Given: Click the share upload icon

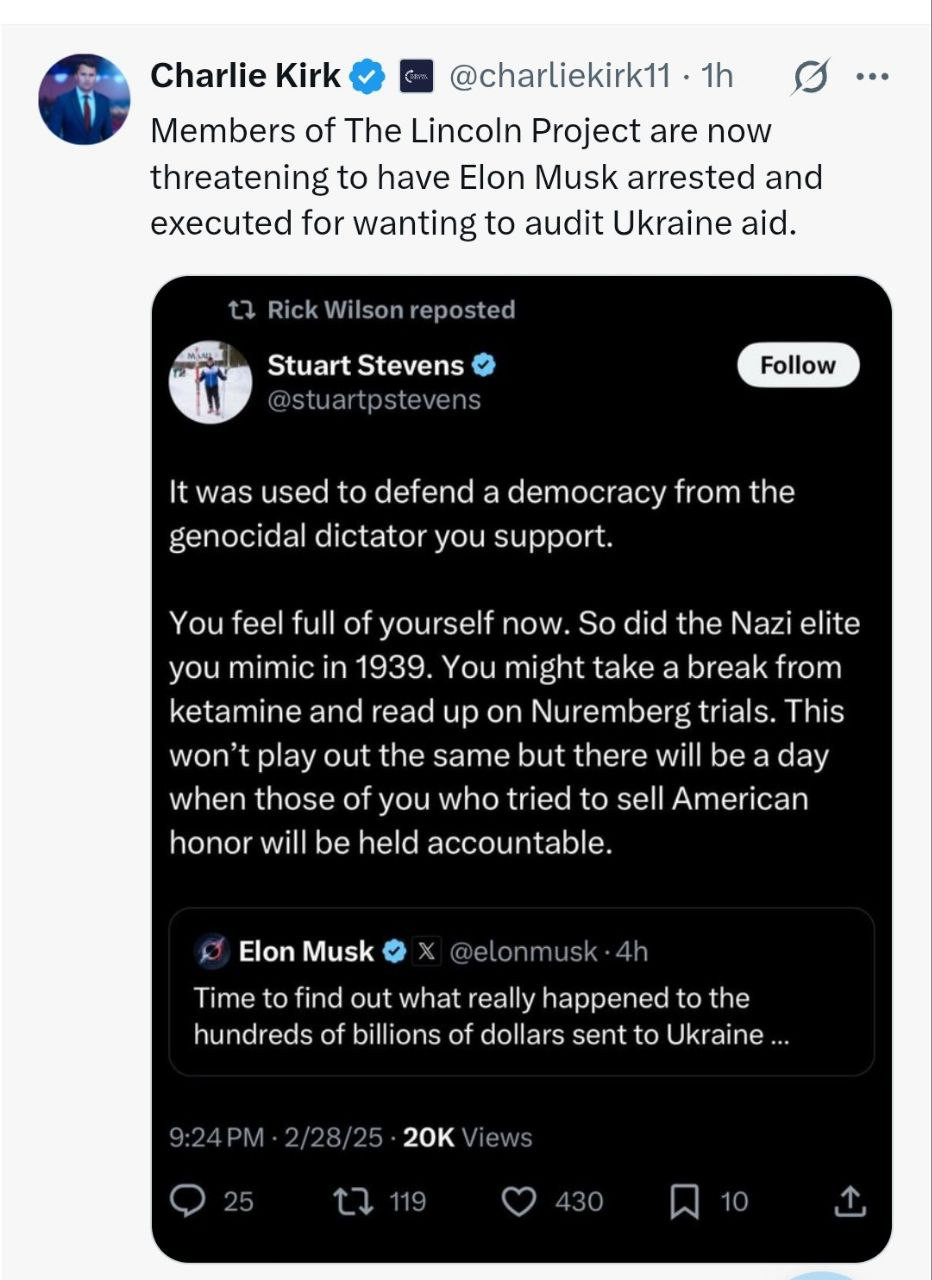Looking at the screenshot, I should [848, 1201].
